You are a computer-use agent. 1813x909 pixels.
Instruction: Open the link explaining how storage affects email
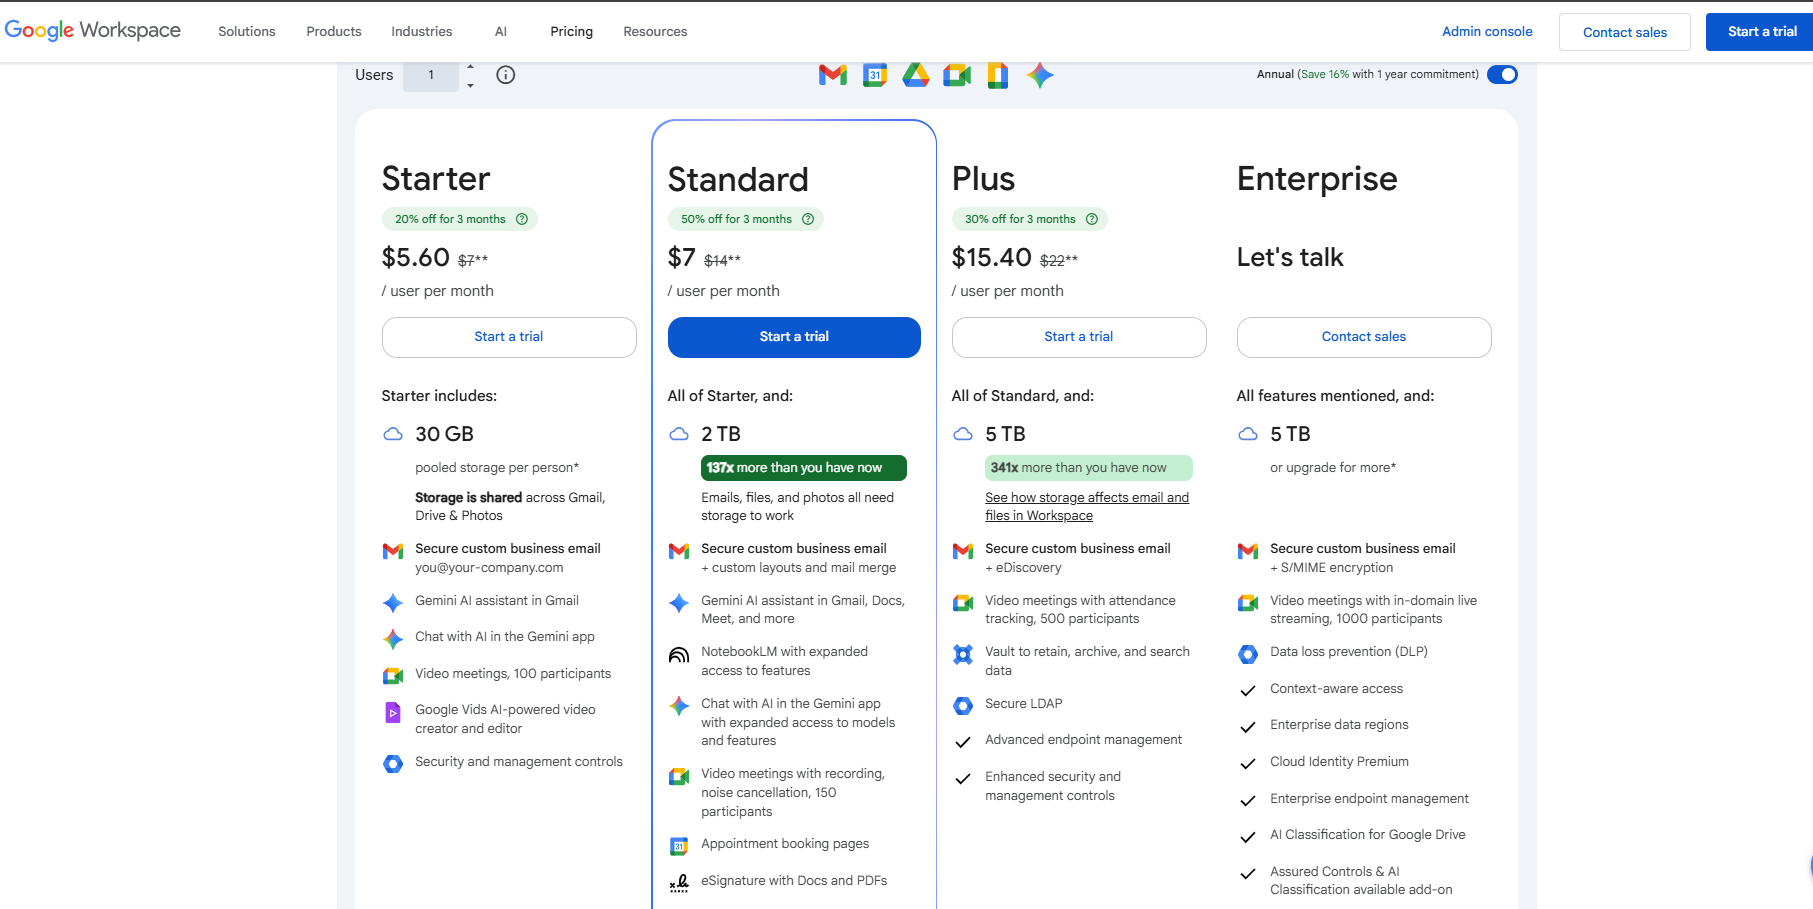click(x=1087, y=506)
